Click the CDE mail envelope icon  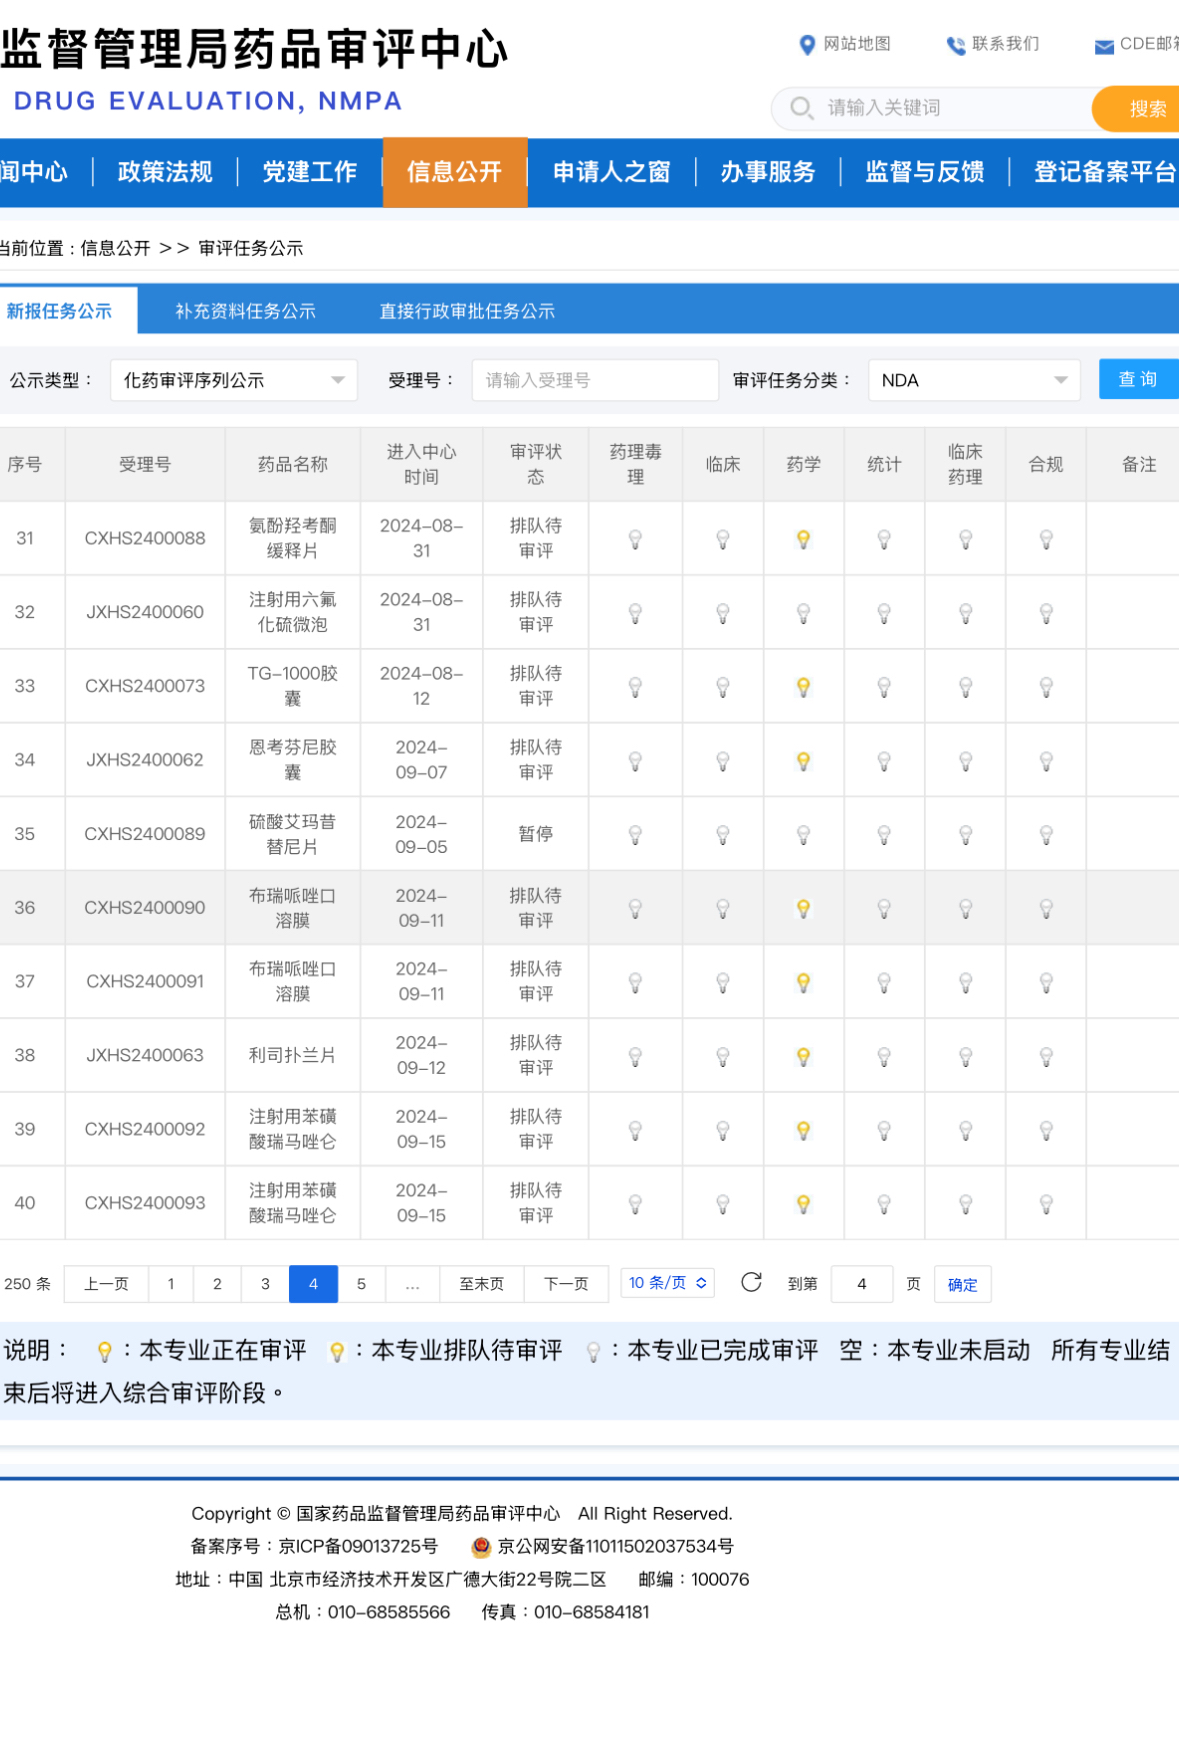point(1104,46)
